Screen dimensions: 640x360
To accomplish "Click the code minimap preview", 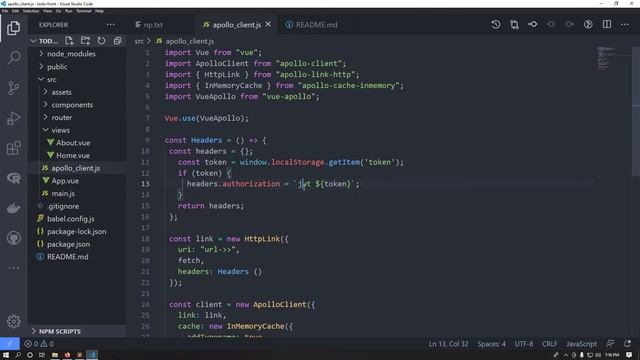I will click(x=606, y=58).
